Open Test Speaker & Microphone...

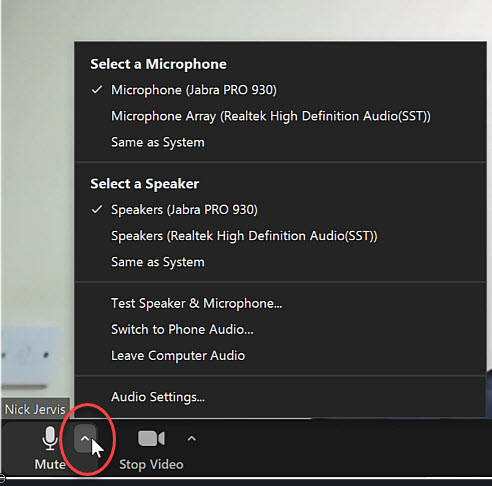point(197,303)
